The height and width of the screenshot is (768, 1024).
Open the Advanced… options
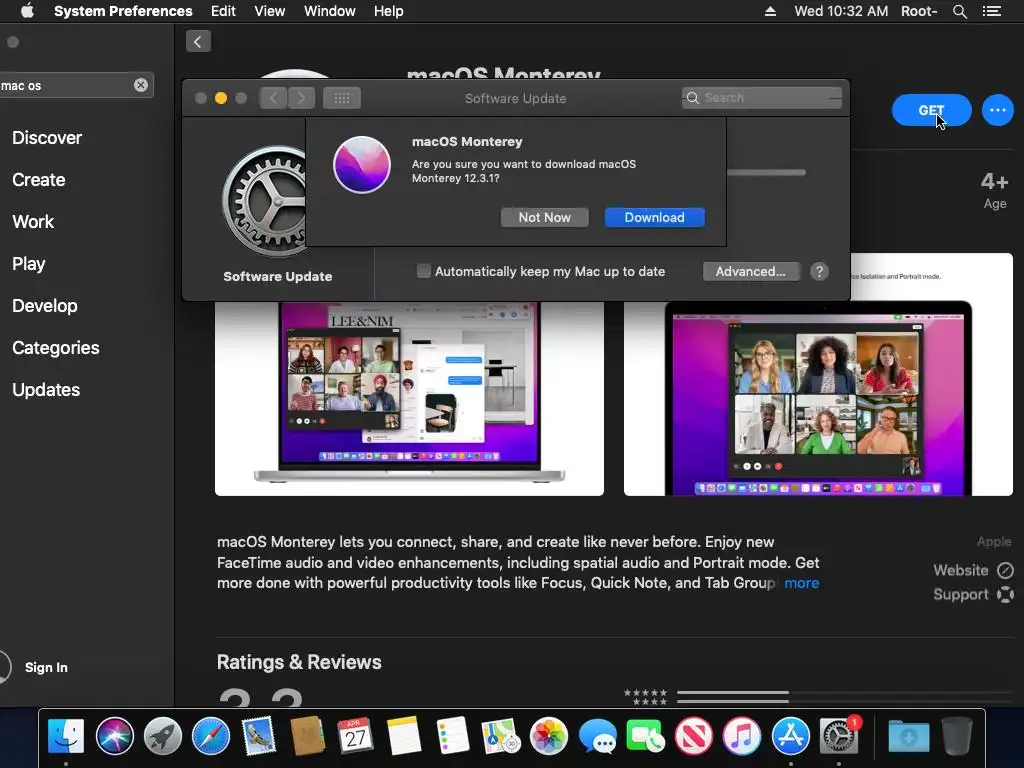(751, 272)
